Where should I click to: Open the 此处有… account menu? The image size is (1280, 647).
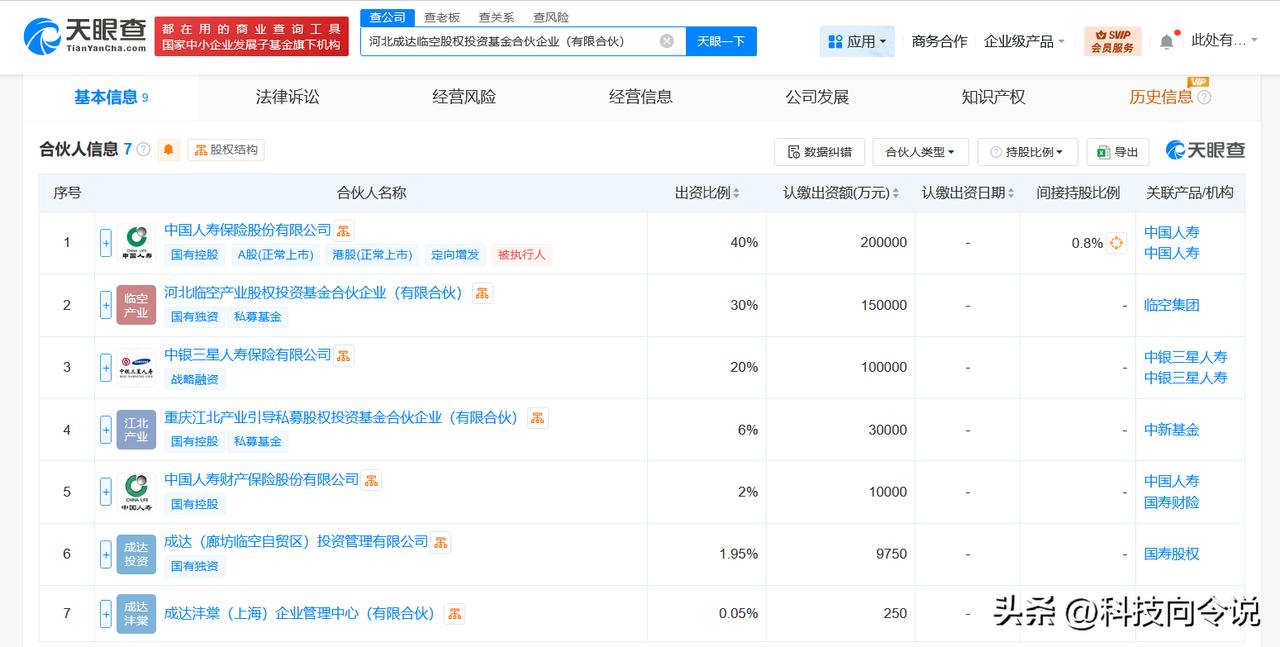pyautogui.click(x=1225, y=40)
